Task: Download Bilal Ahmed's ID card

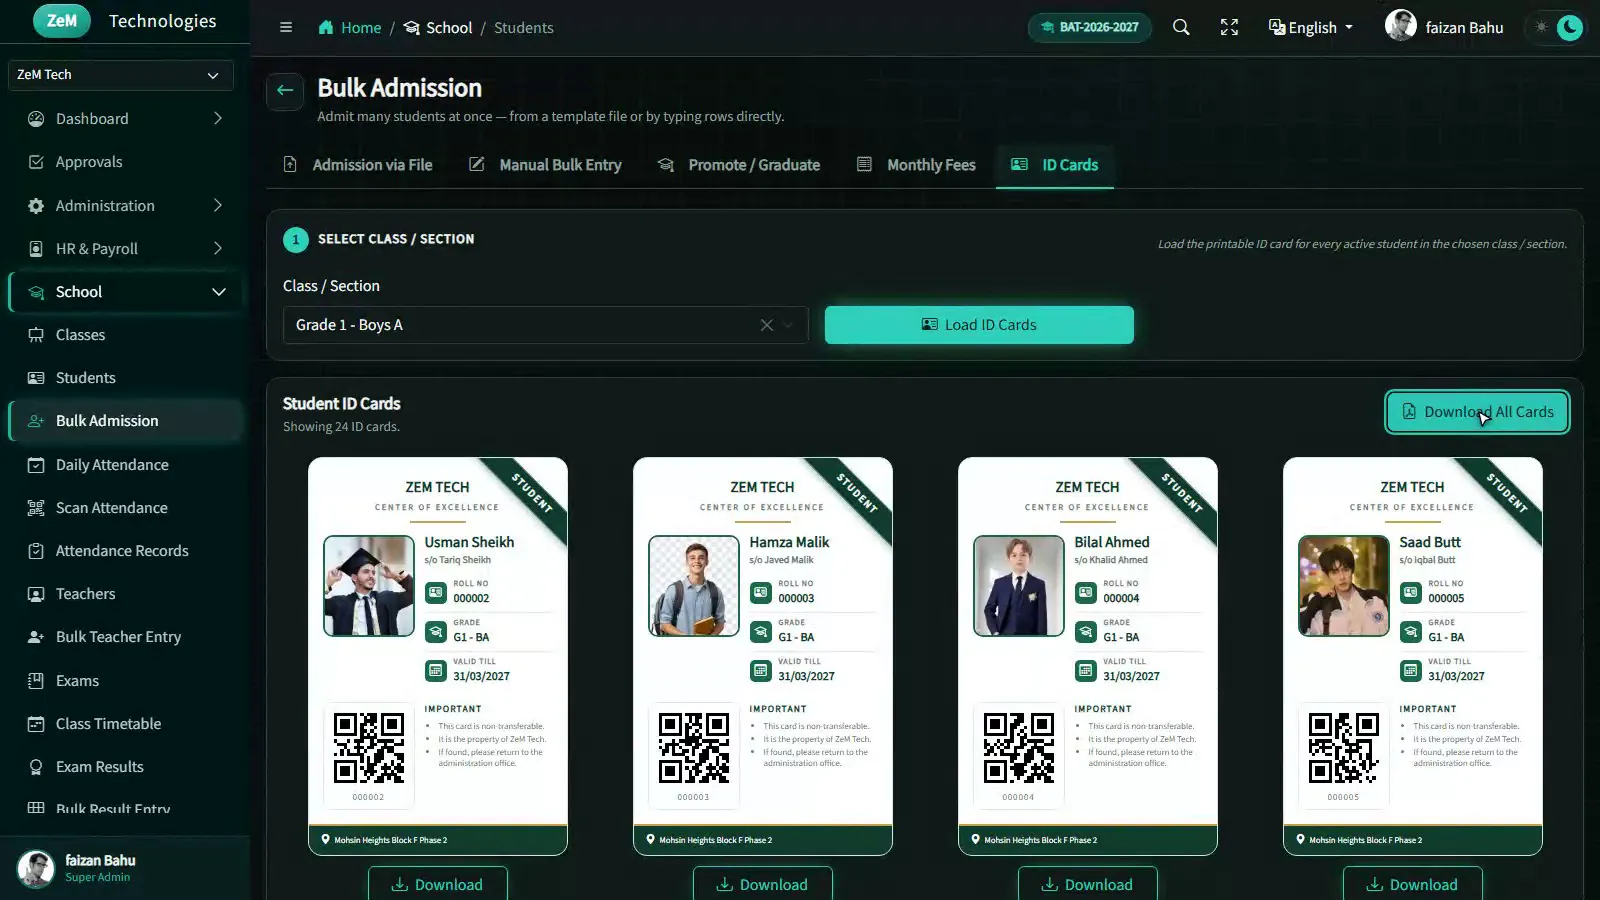Action: click(x=1088, y=884)
